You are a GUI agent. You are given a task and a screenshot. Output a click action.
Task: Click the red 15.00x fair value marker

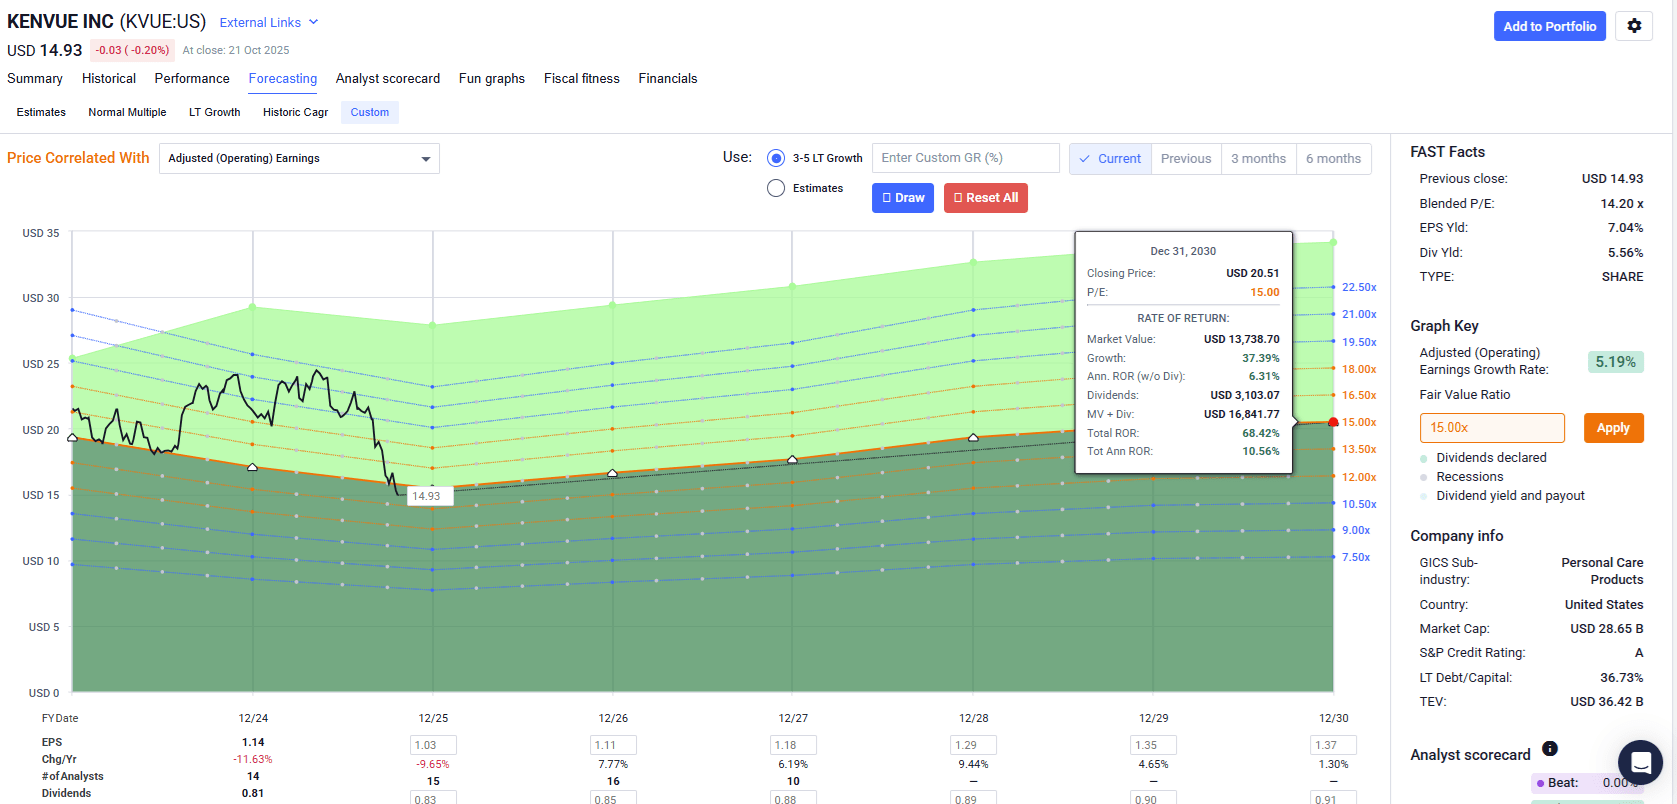pyautogui.click(x=1333, y=422)
